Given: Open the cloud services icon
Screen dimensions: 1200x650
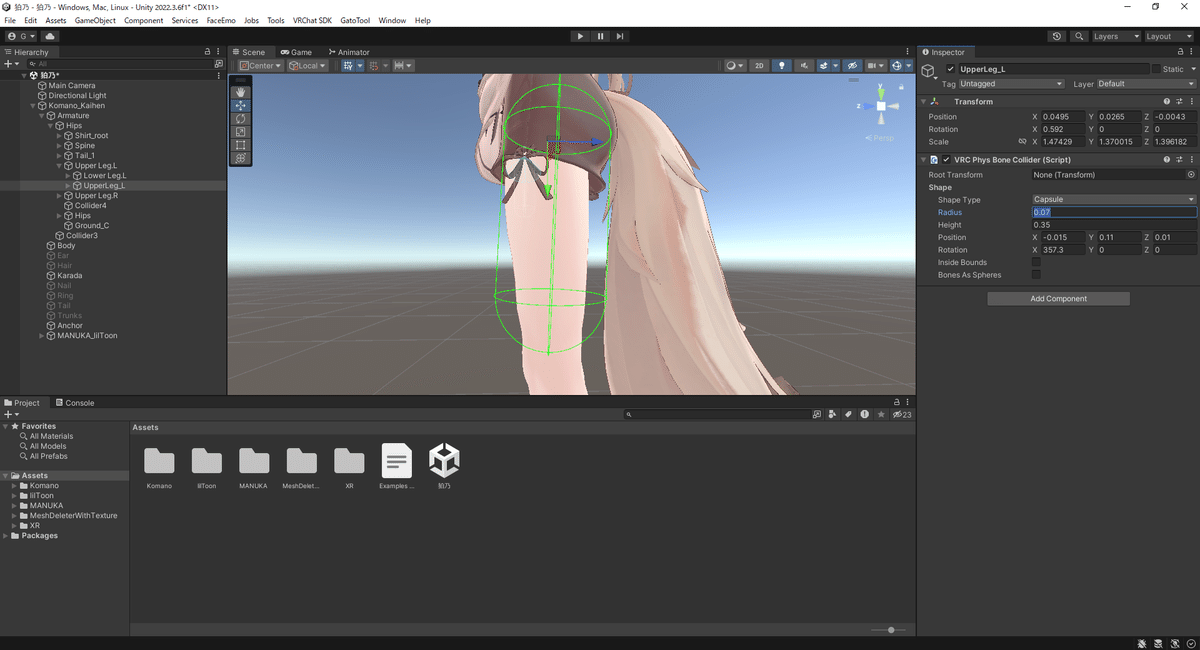Looking at the screenshot, I should (x=50, y=36).
